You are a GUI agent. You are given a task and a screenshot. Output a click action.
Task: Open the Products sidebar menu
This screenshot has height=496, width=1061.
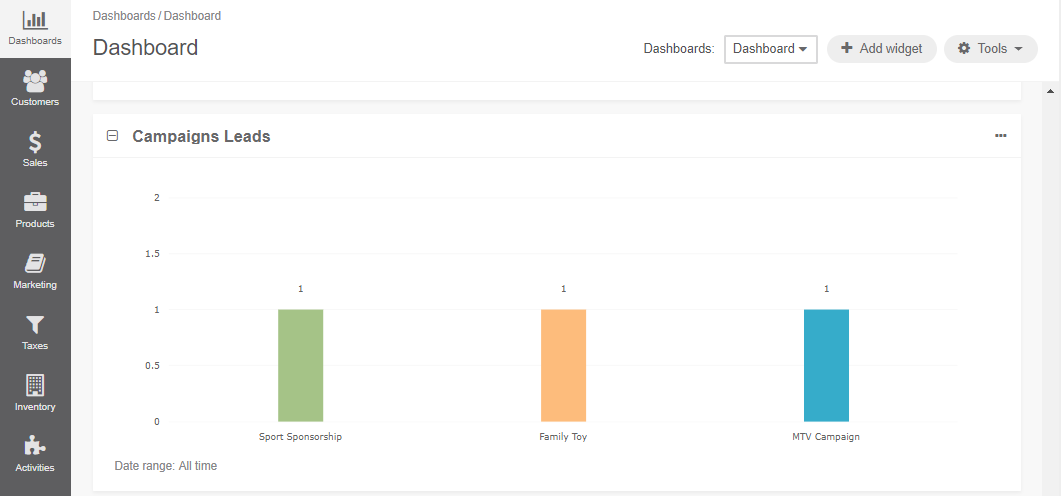(35, 210)
